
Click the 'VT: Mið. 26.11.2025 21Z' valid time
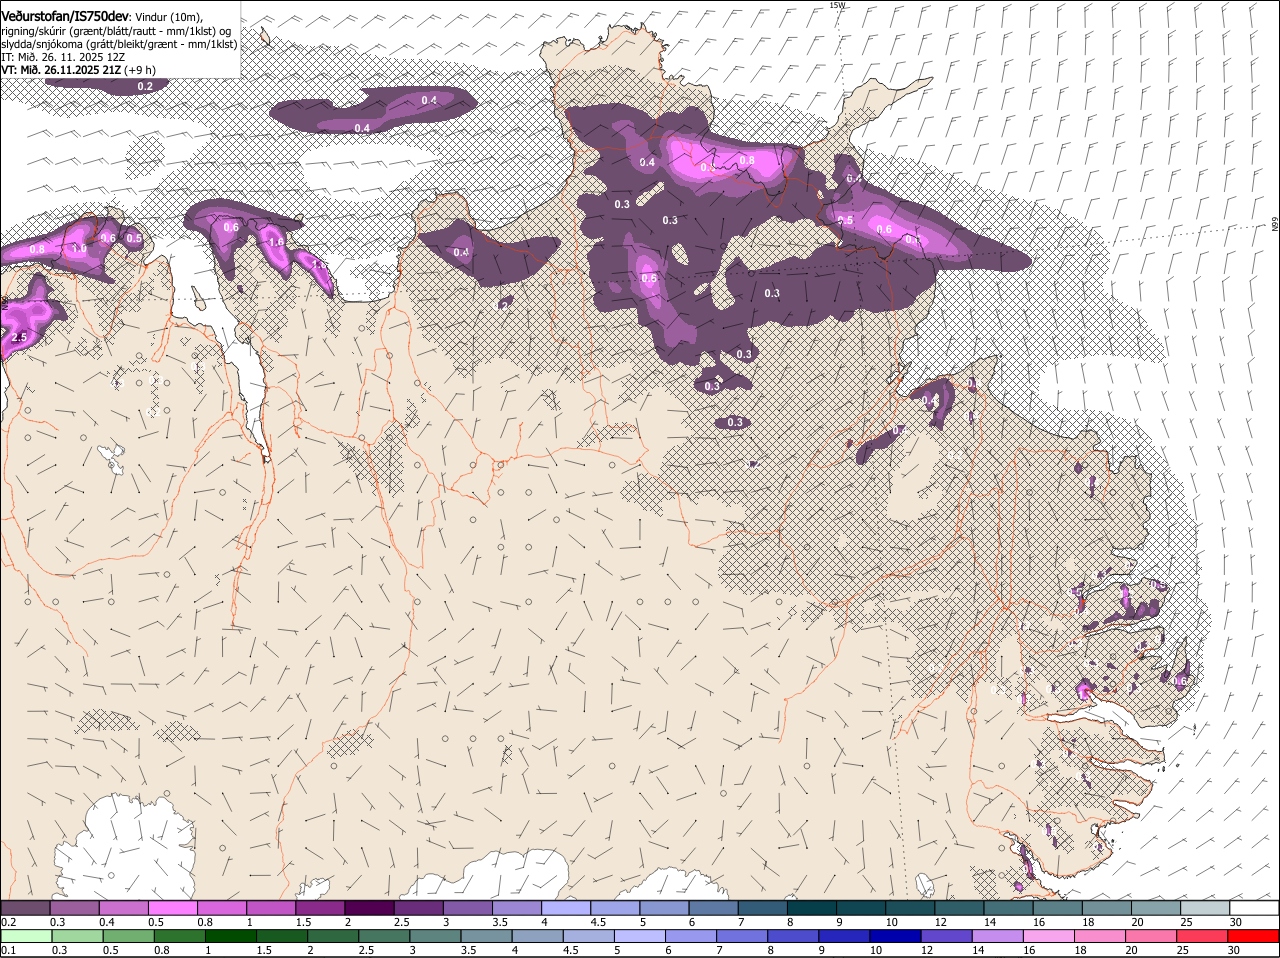(61, 71)
